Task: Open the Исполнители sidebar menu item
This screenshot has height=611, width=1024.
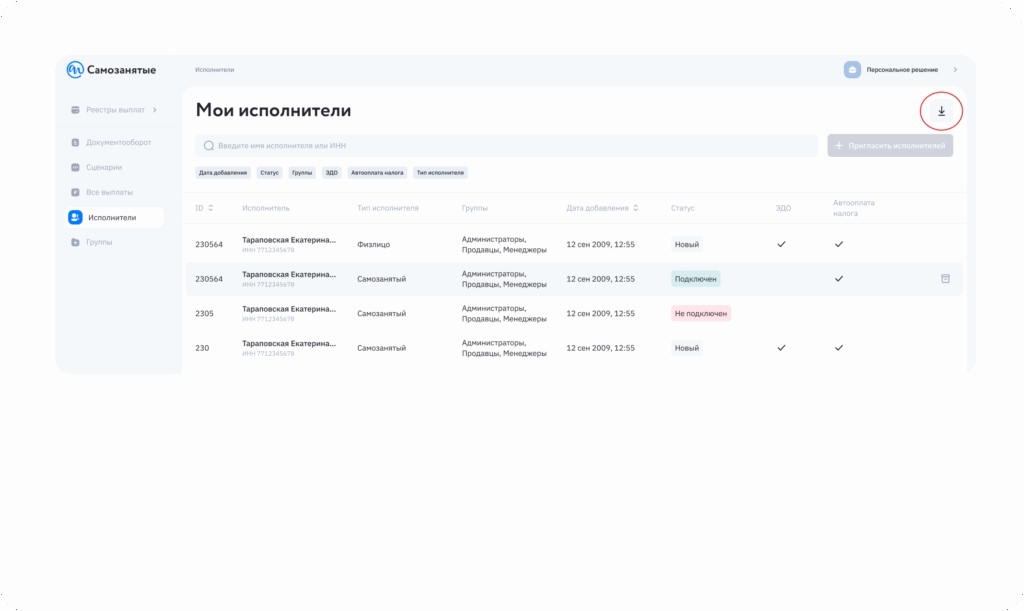Action: click(110, 217)
